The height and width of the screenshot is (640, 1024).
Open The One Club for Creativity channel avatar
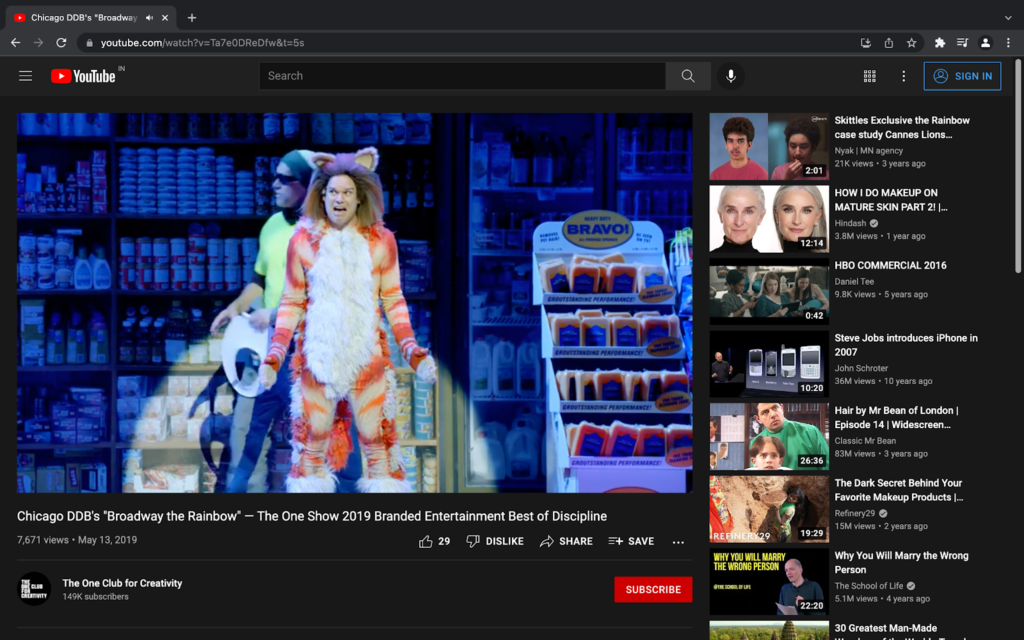pos(35,589)
